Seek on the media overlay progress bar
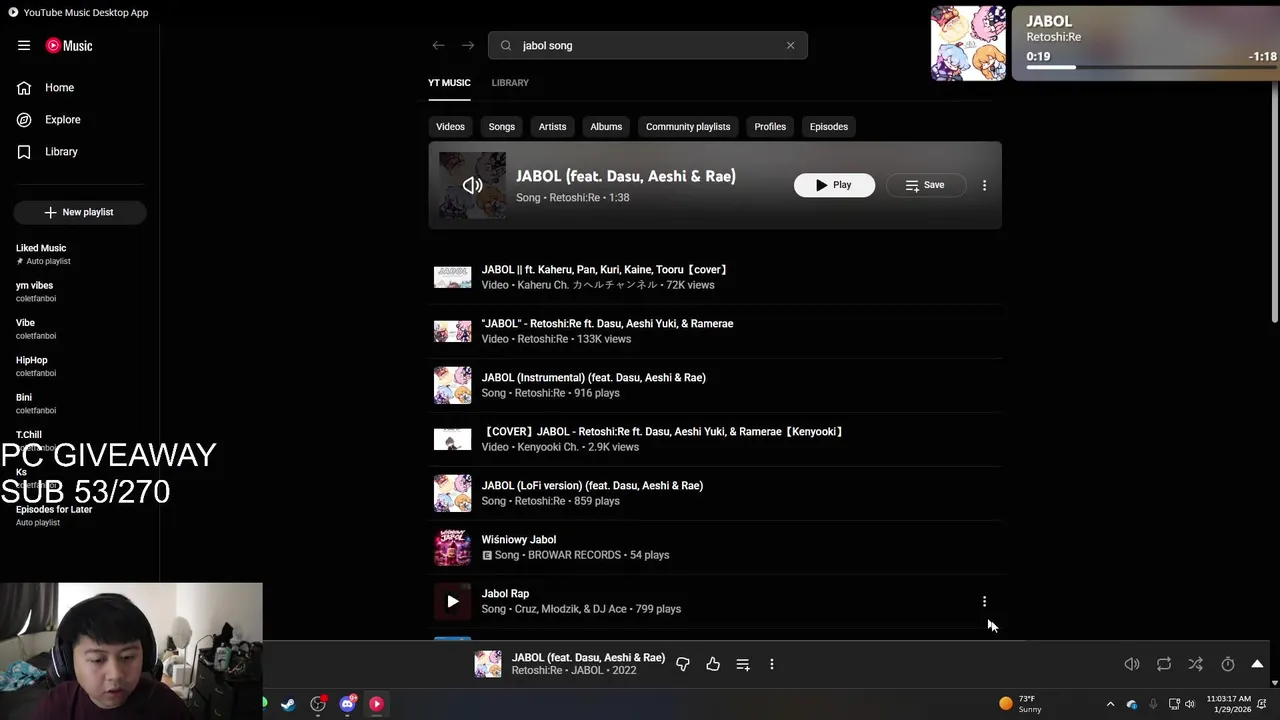 click(x=1152, y=67)
